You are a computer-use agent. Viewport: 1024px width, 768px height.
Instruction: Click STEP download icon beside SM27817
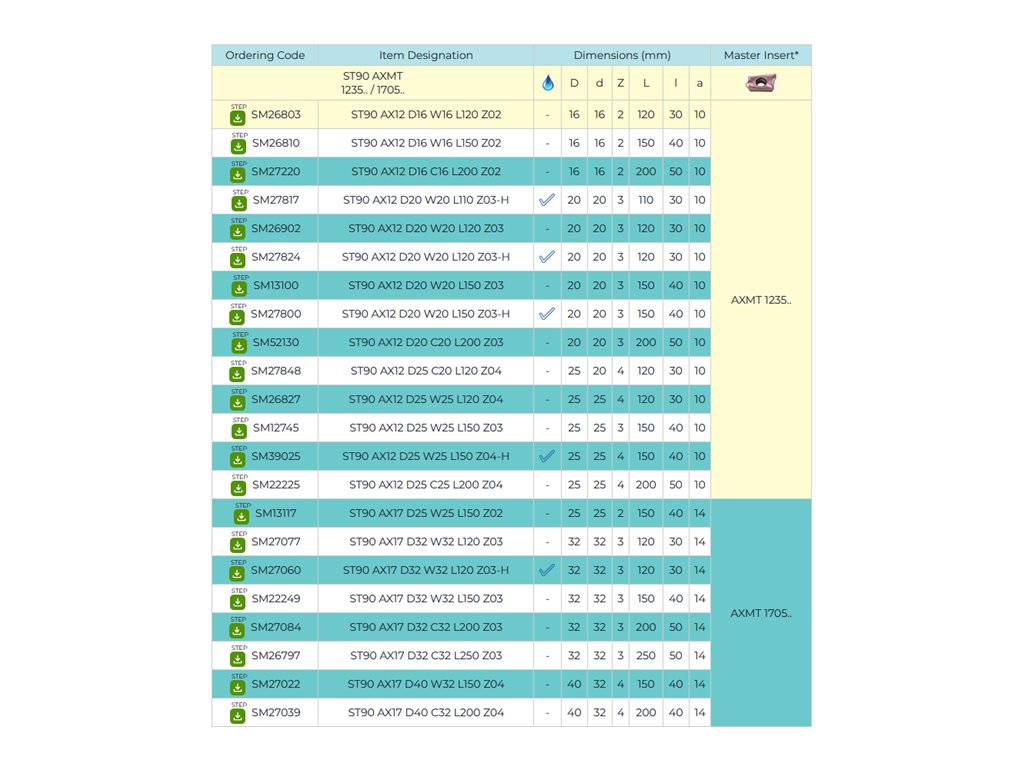pos(239,201)
